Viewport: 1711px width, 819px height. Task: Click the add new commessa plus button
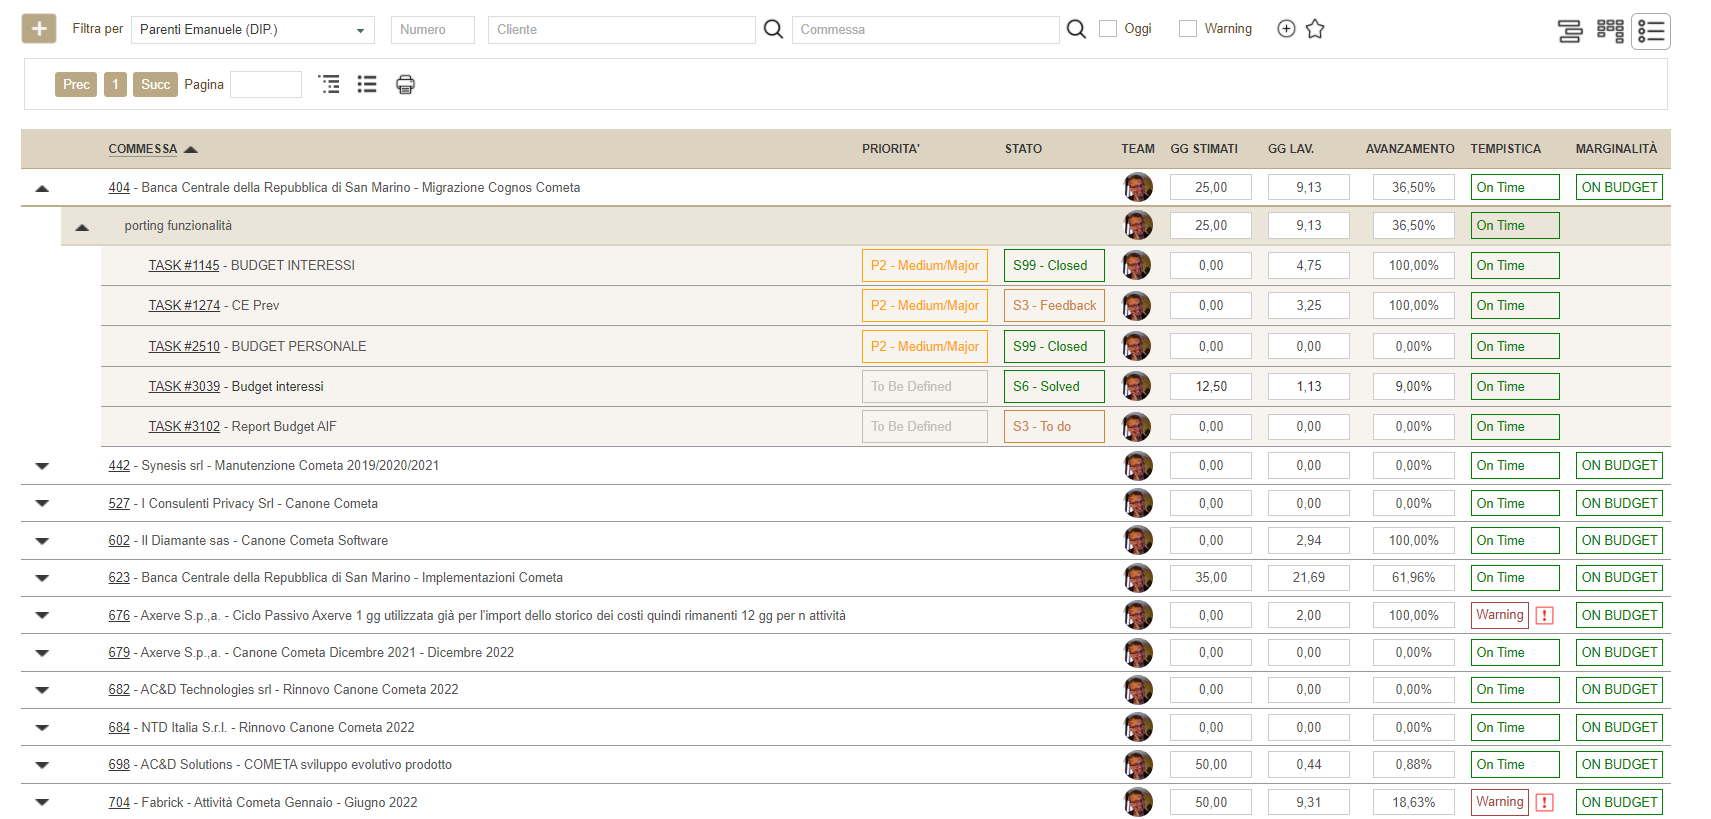coord(39,29)
